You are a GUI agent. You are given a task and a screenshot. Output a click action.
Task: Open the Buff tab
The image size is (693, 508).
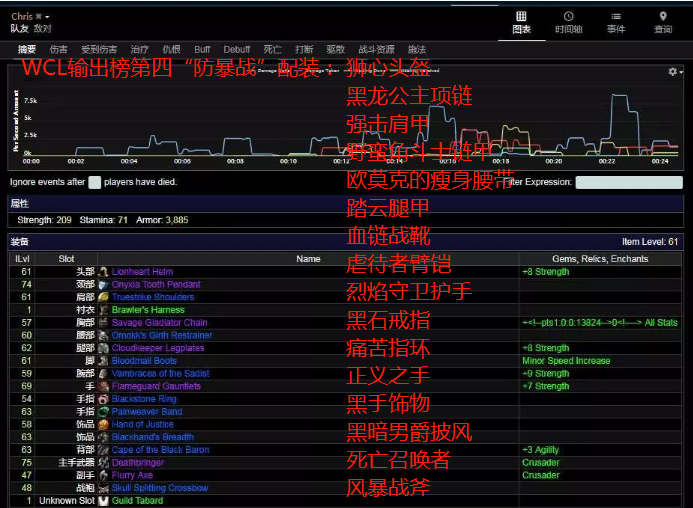pos(202,50)
